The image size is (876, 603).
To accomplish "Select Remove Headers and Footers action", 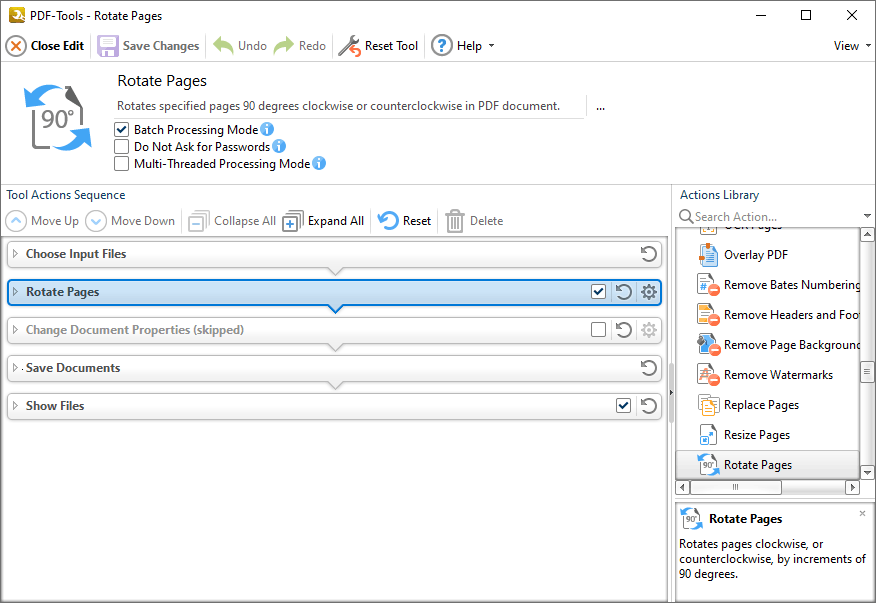I will 768,315.
